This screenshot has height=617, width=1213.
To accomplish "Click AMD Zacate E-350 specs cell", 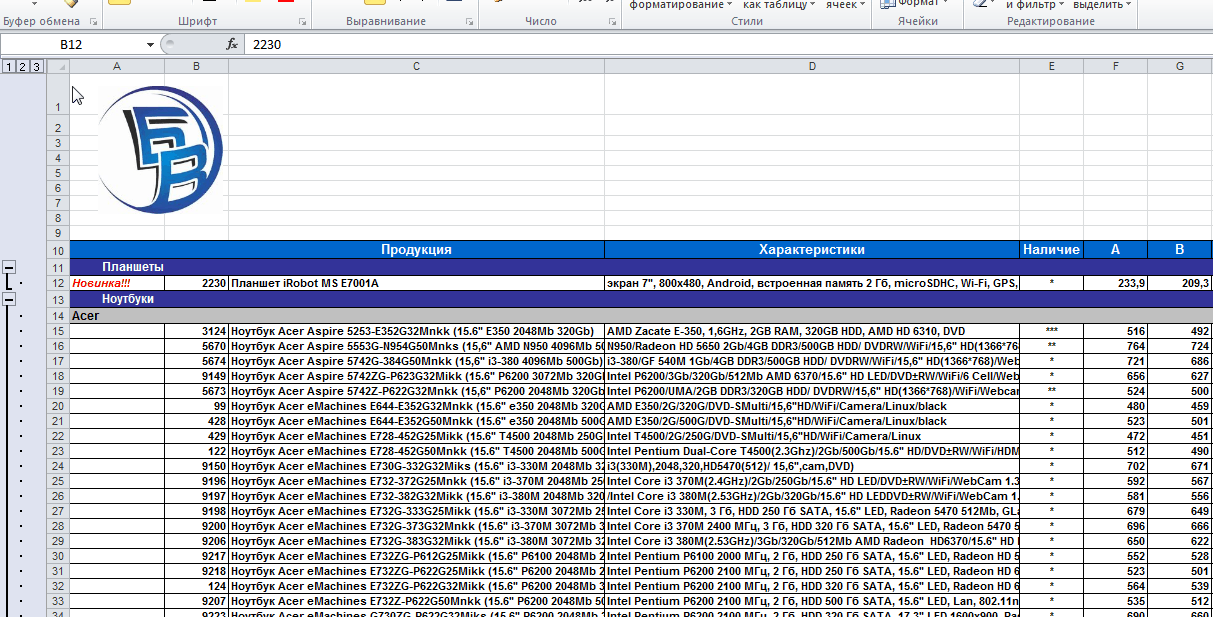I will (x=812, y=331).
